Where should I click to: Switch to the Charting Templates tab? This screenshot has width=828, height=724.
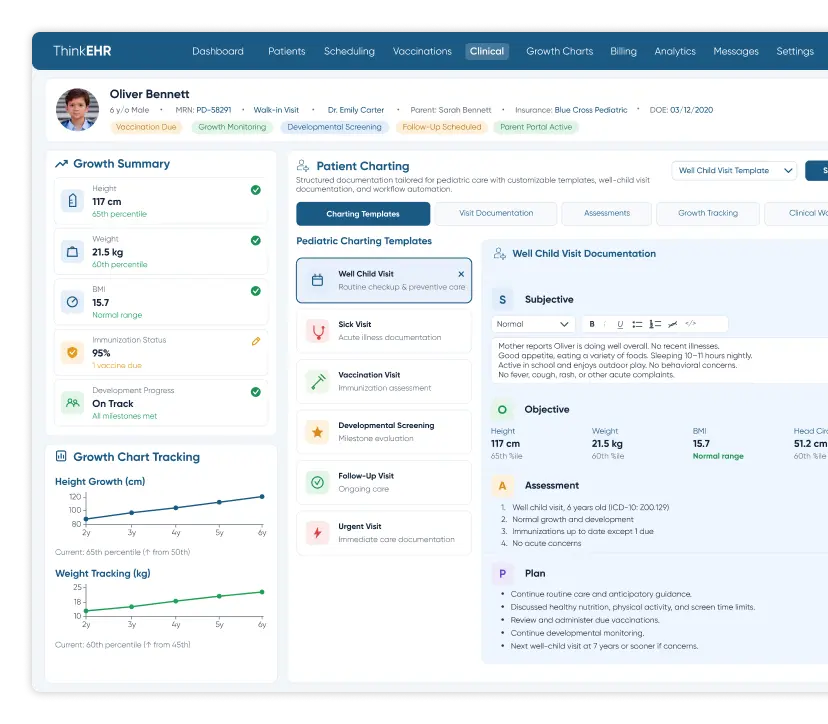coord(363,214)
